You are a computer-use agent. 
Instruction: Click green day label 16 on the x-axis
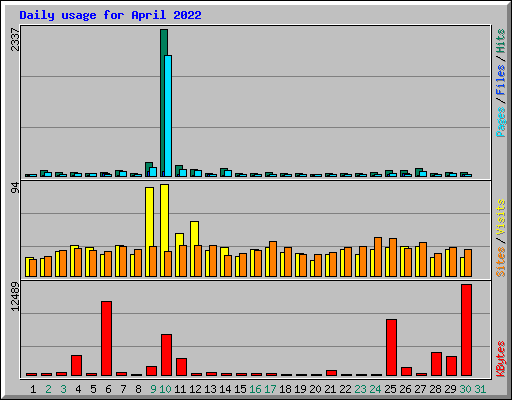pyautogui.click(x=255, y=389)
